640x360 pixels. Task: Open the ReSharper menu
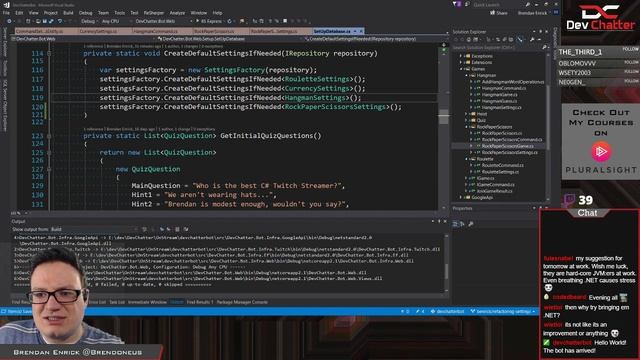(x=154, y=13)
